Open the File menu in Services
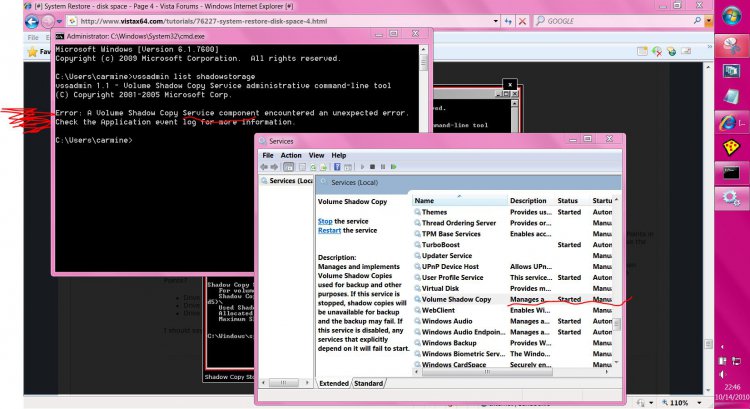Screen dimensions: 750x409 click(268, 155)
